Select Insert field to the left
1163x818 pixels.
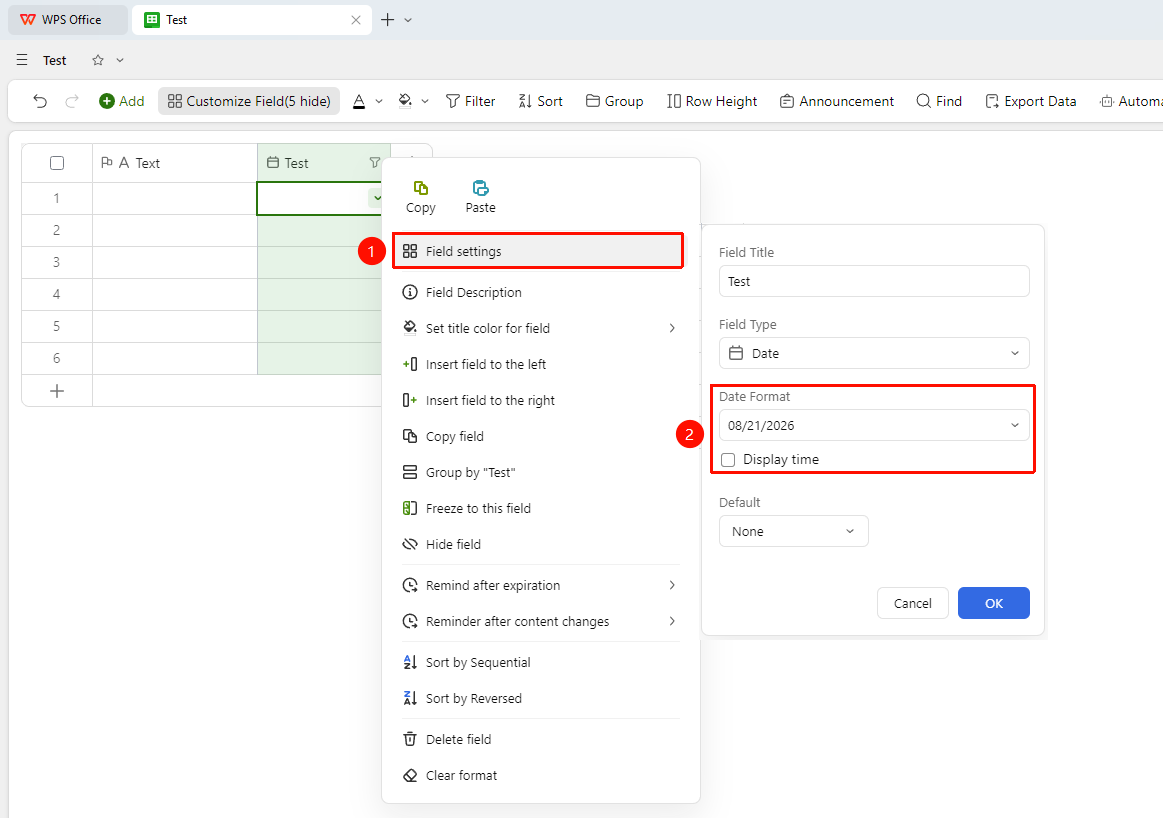(541, 364)
